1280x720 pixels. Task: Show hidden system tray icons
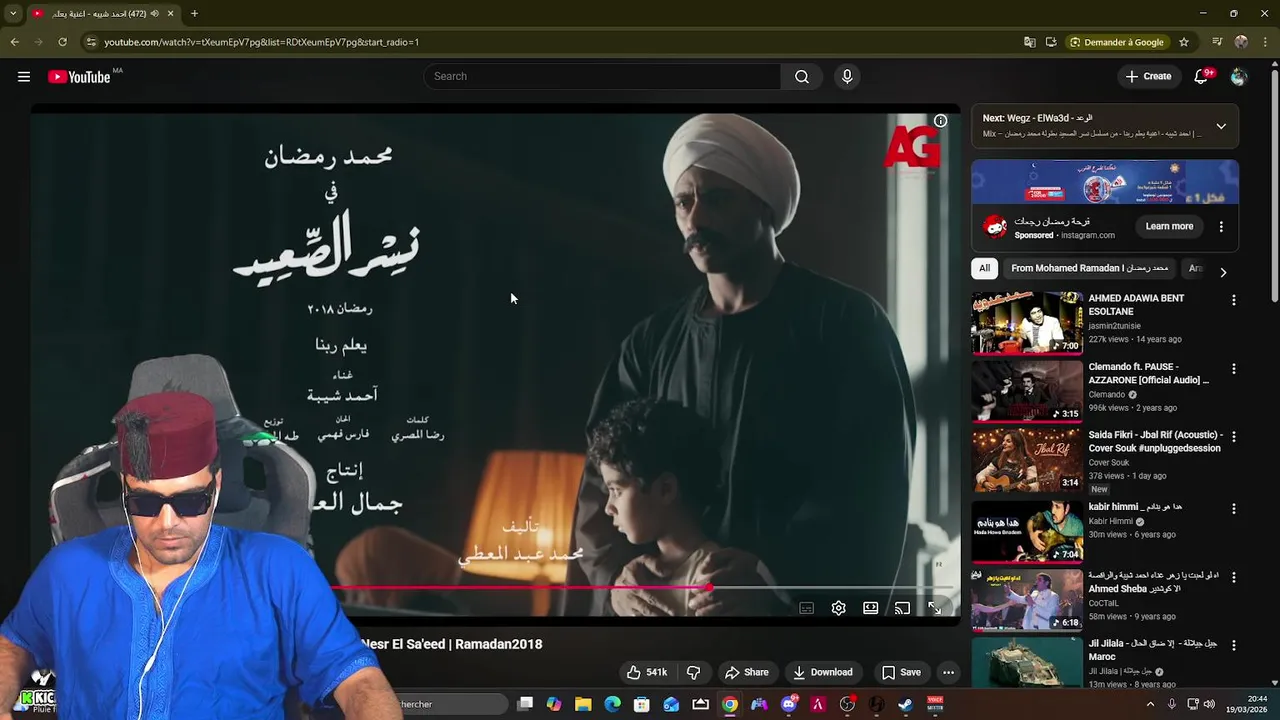(x=1150, y=704)
